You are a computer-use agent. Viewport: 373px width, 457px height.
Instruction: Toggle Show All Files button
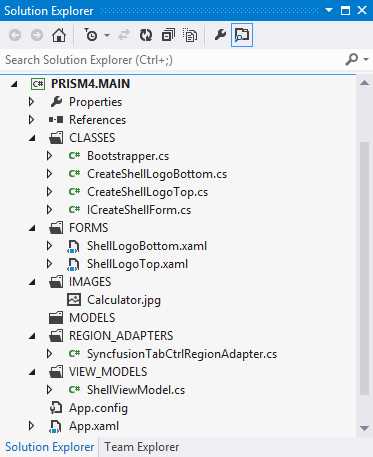[190, 35]
